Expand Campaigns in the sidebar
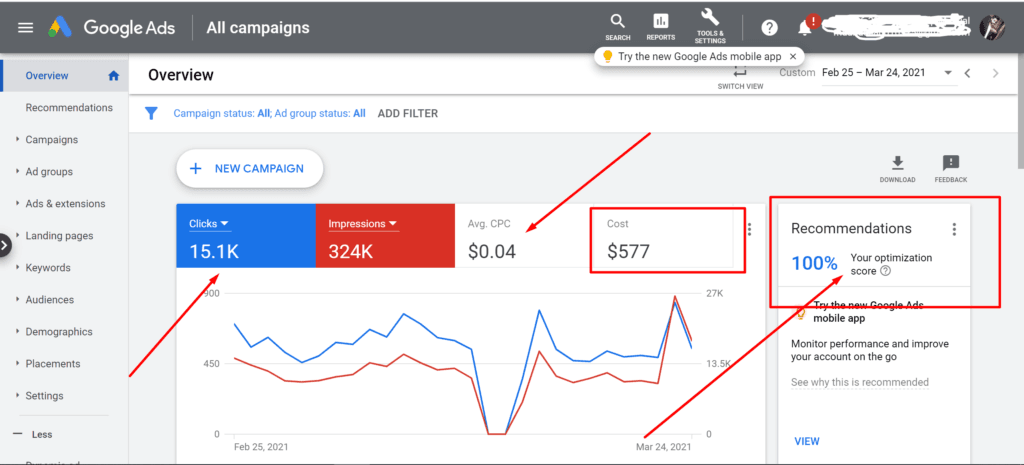Image resolution: width=1024 pixels, height=465 pixels. tap(52, 140)
